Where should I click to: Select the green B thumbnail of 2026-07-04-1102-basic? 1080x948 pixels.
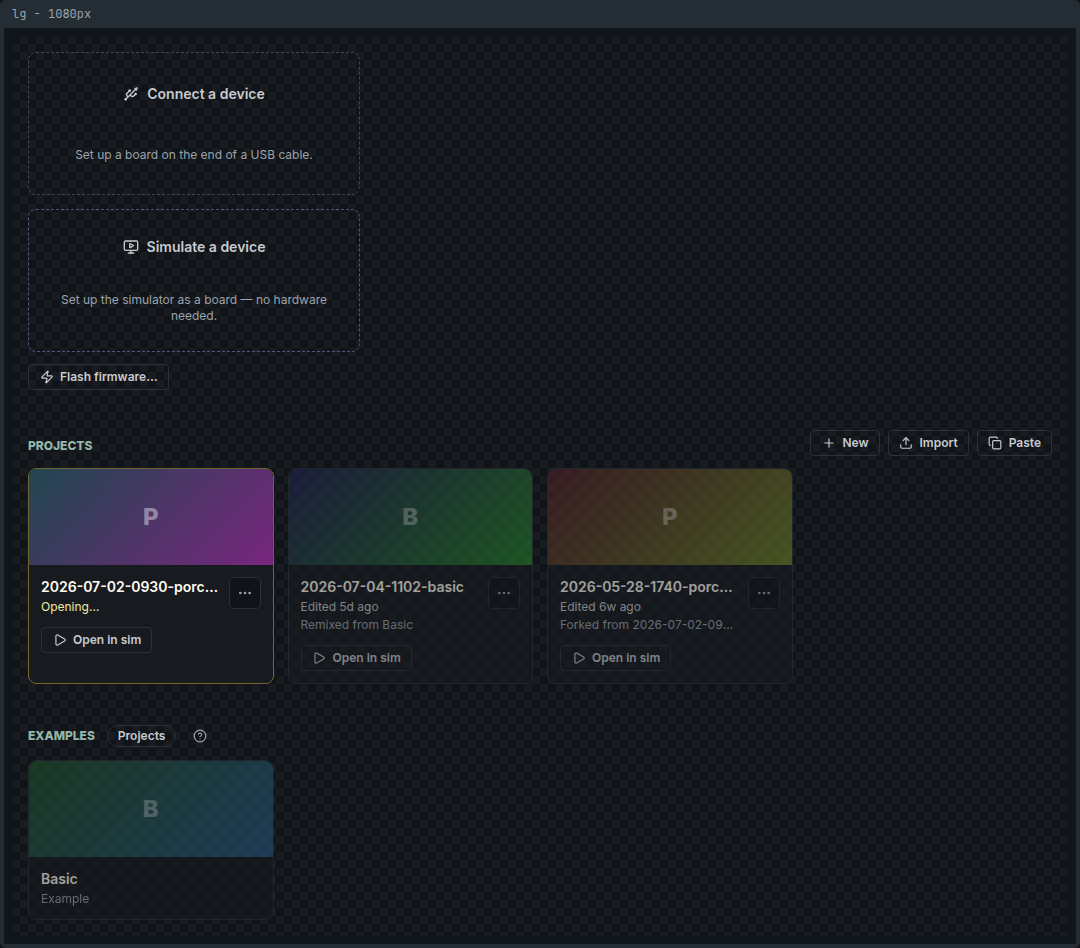(x=411, y=517)
